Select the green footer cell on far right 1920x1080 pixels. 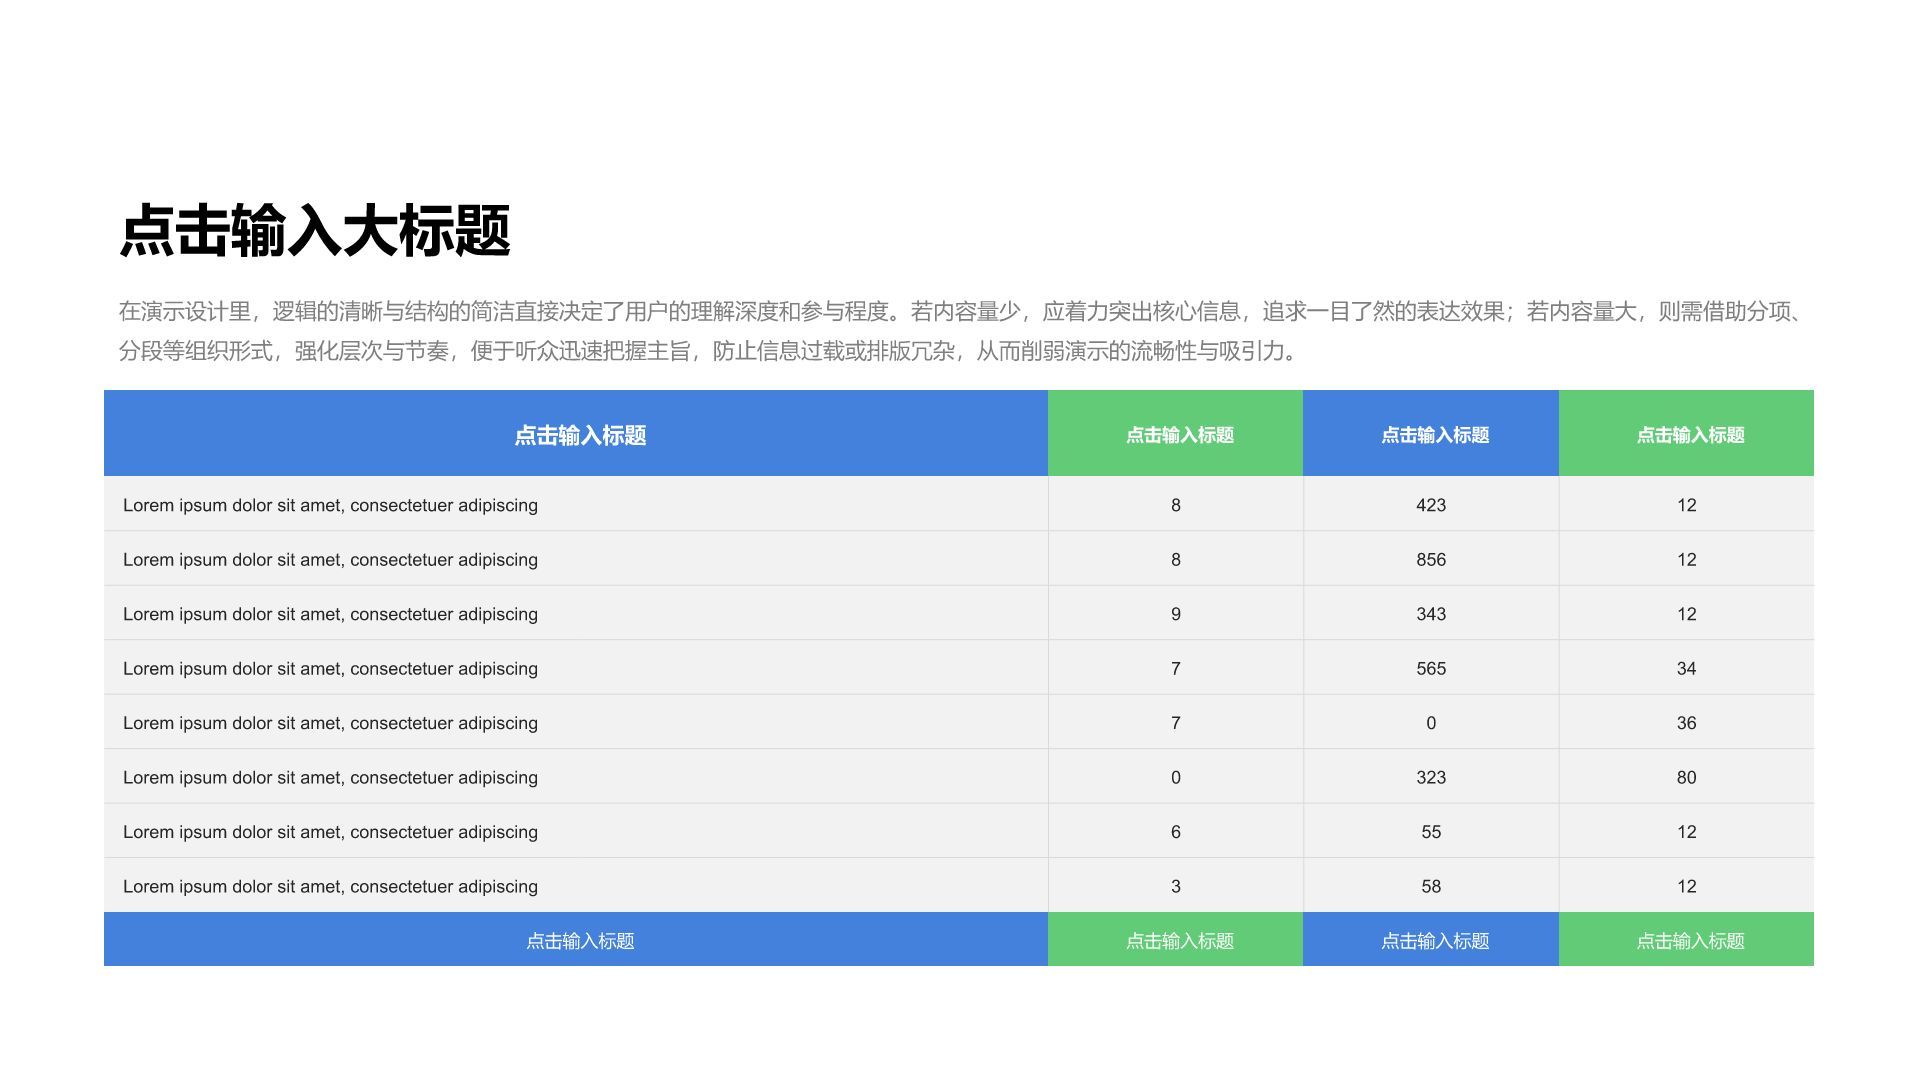point(1688,940)
